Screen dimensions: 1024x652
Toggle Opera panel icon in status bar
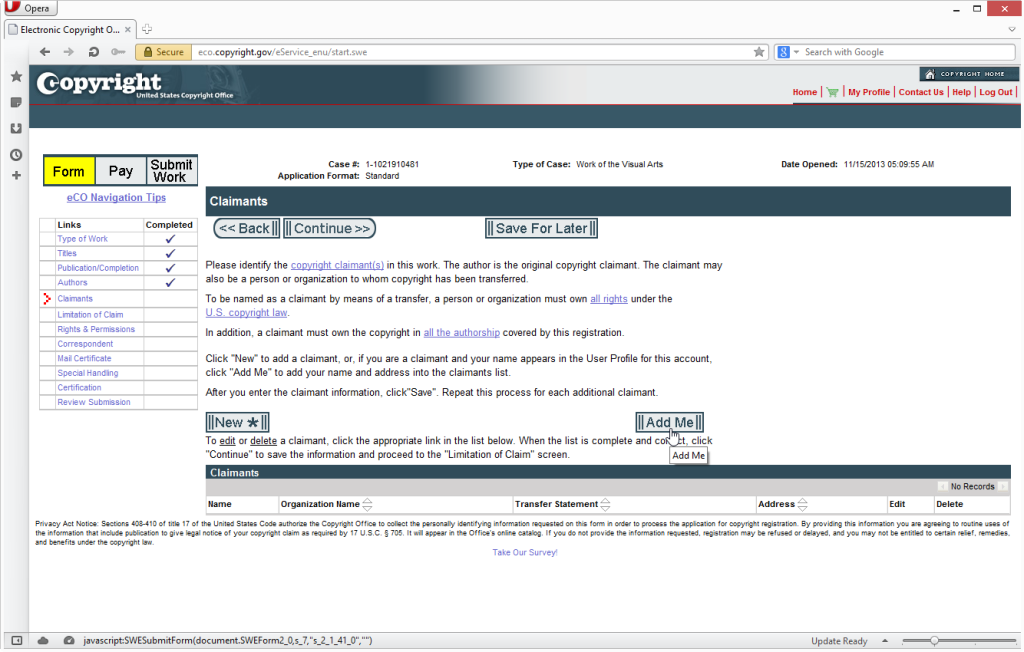pyautogui.click(x=17, y=641)
